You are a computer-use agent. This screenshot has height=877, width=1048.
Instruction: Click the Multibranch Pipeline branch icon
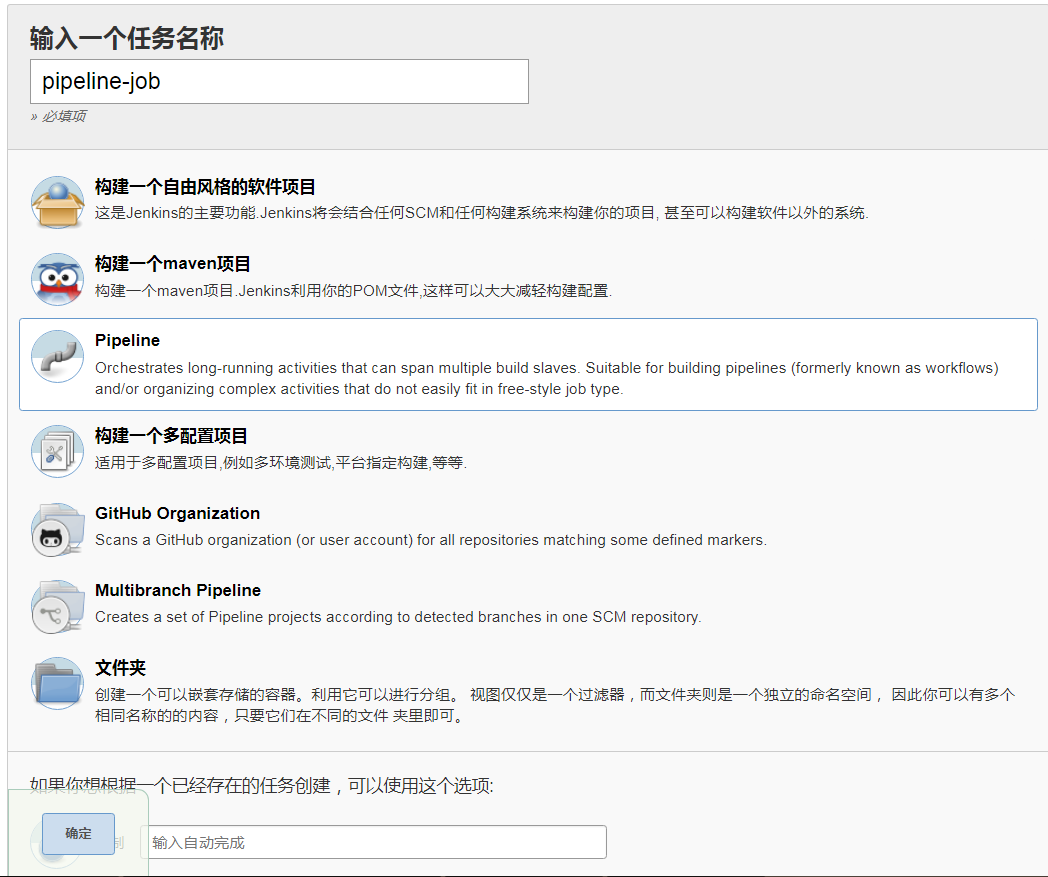pos(57,606)
